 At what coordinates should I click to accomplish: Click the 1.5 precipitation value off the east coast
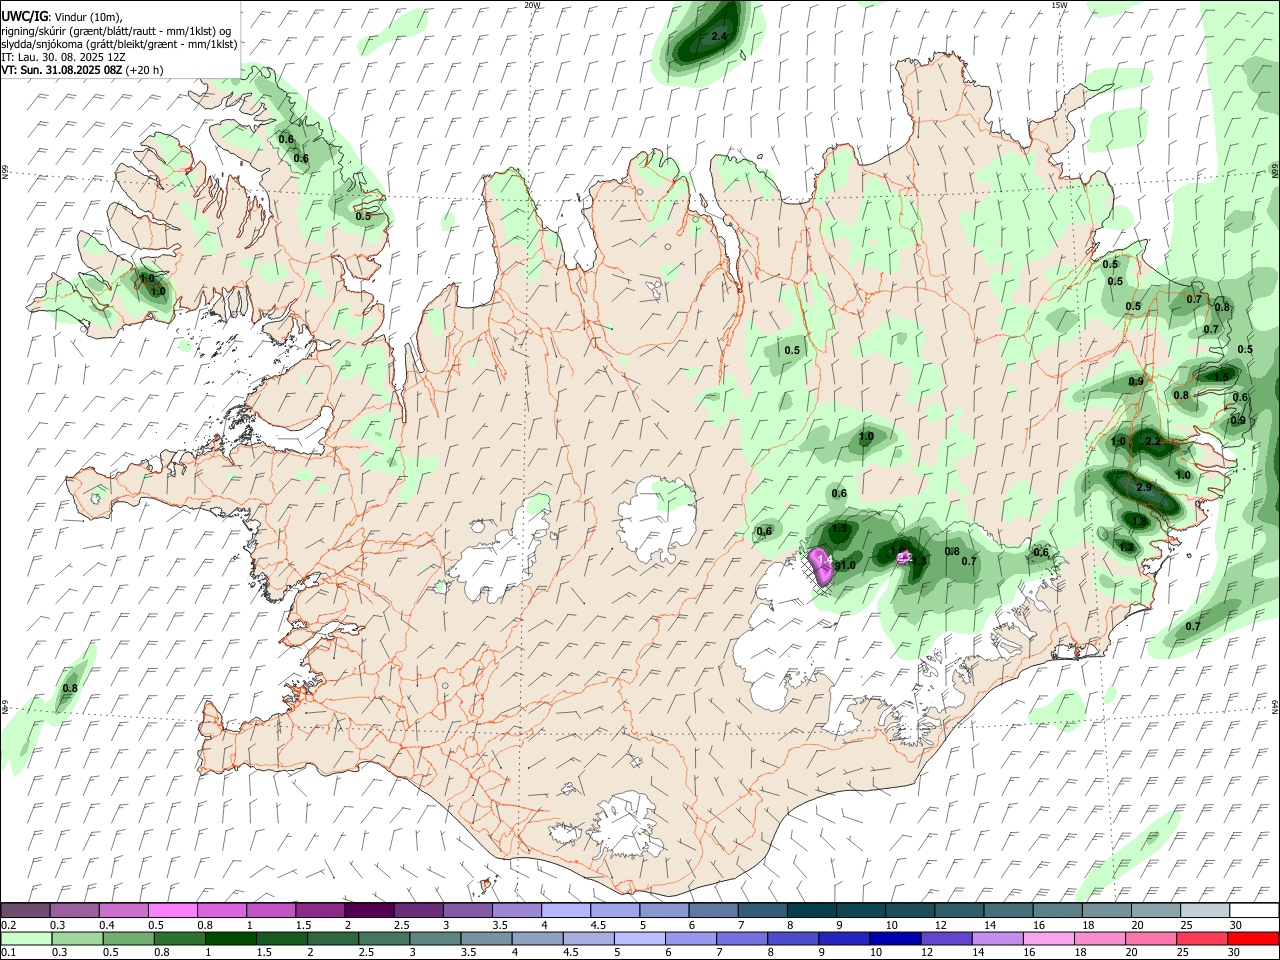click(1221, 377)
